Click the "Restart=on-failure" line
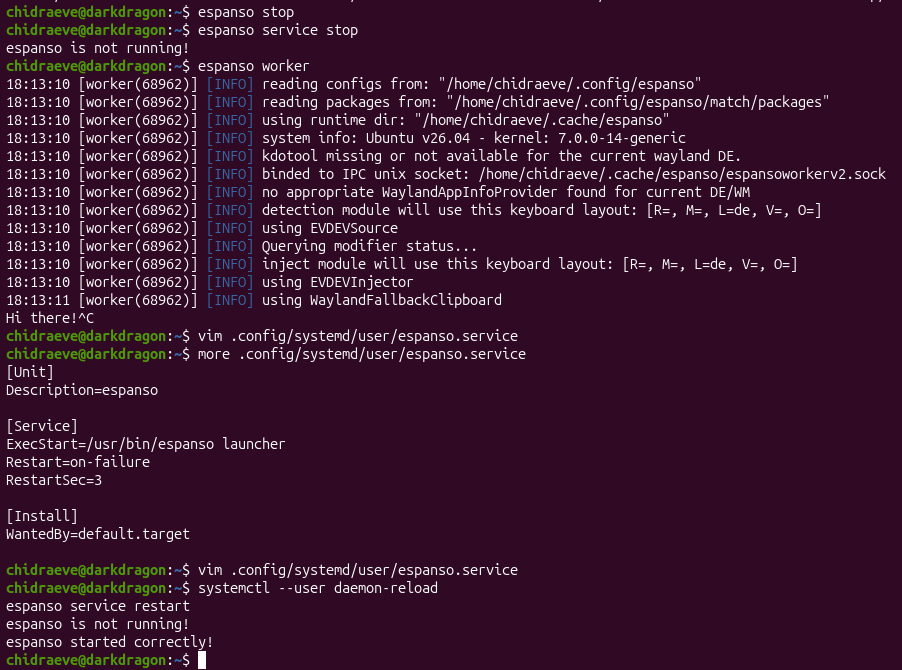This screenshot has width=902, height=670. 78,462
